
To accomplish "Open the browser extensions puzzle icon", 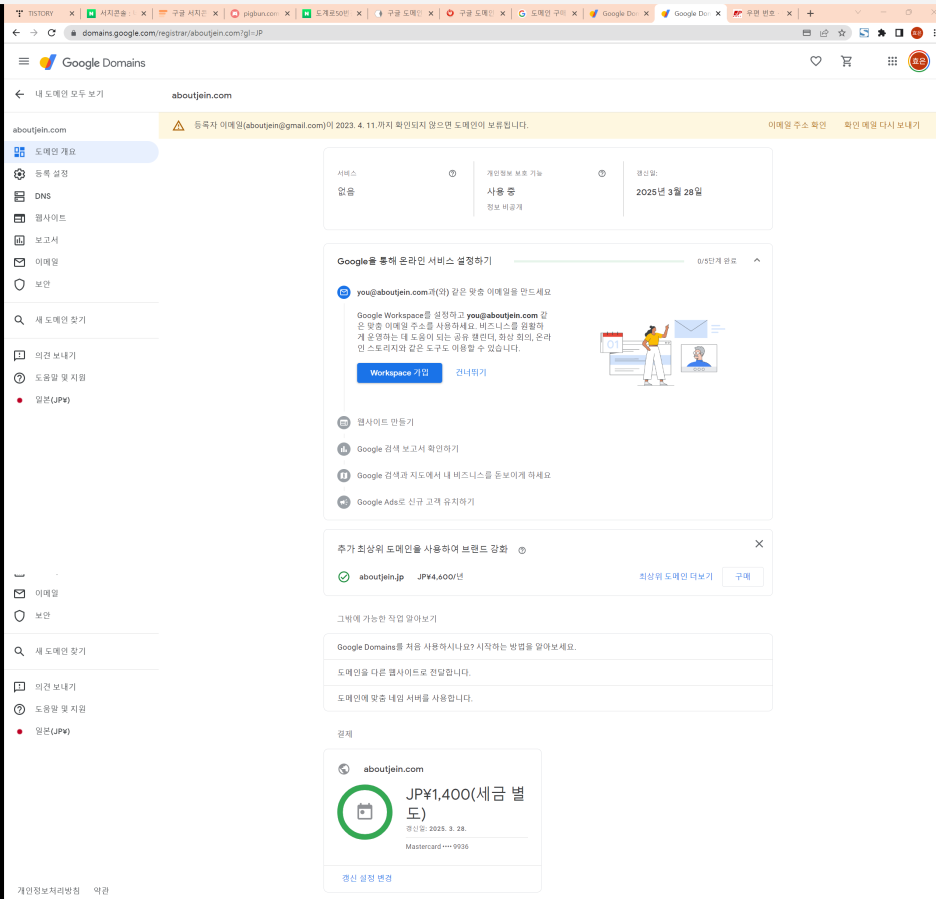I will (882, 33).
